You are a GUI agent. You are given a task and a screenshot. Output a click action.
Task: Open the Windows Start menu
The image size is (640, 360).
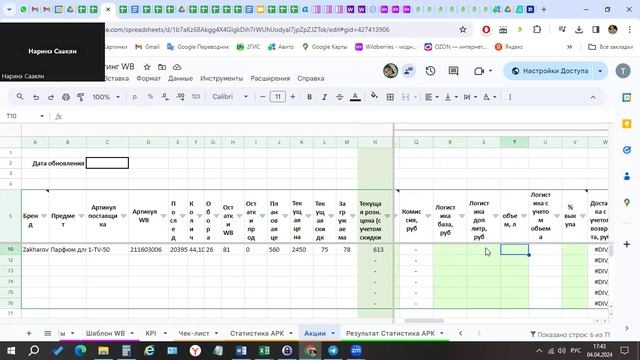[11, 351]
